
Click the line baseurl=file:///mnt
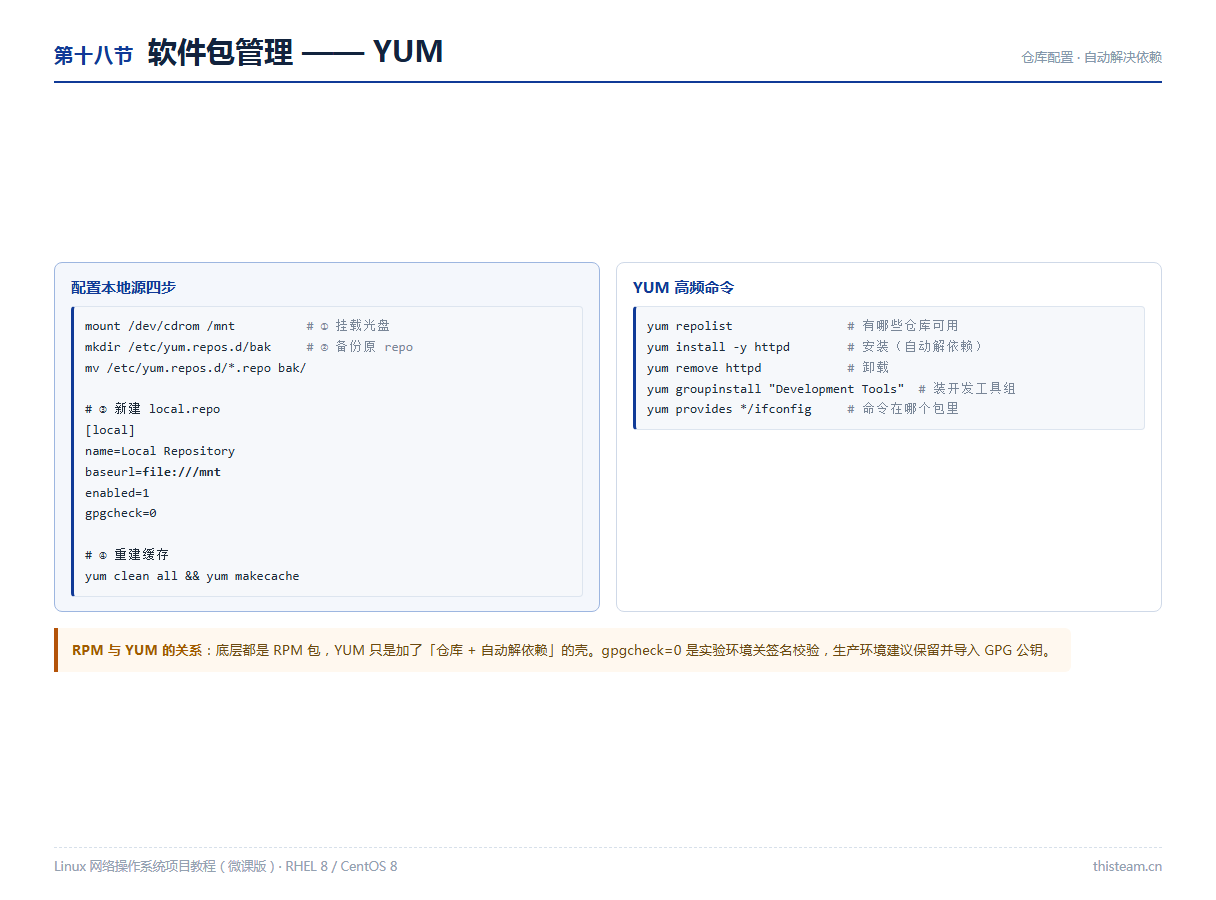click(x=153, y=472)
